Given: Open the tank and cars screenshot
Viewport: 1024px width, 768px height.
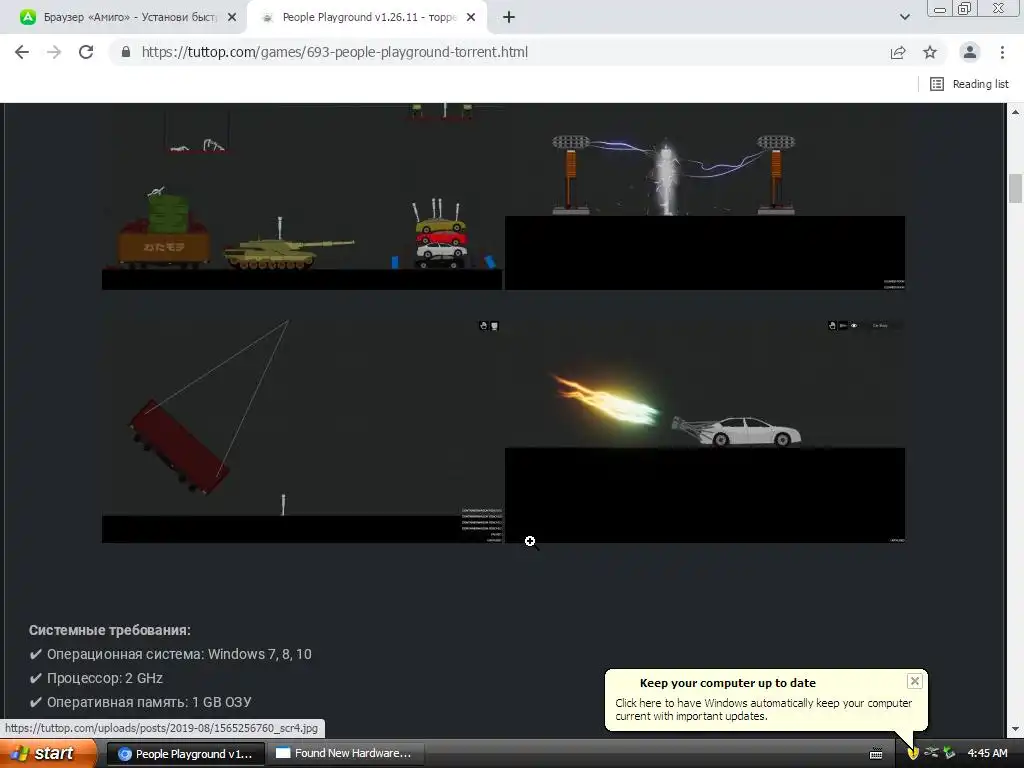Looking at the screenshot, I should click(302, 196).
